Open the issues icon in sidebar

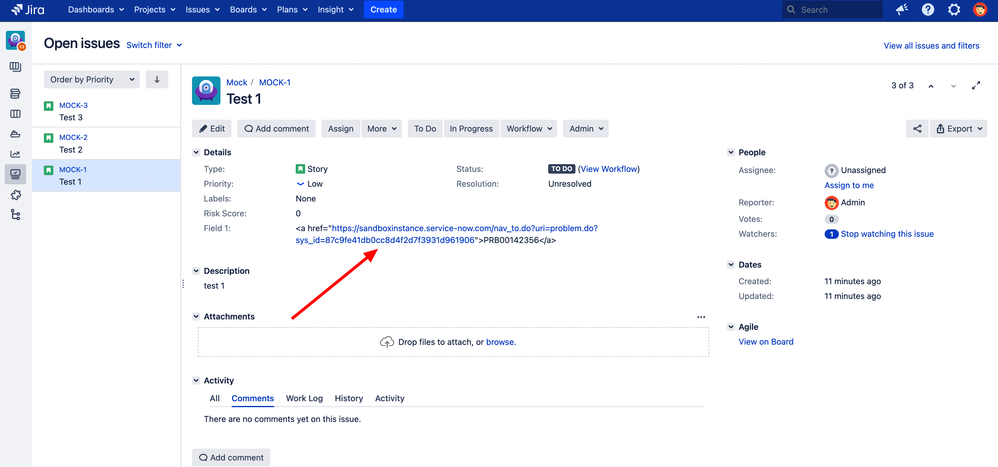click(x=15, y=174)
